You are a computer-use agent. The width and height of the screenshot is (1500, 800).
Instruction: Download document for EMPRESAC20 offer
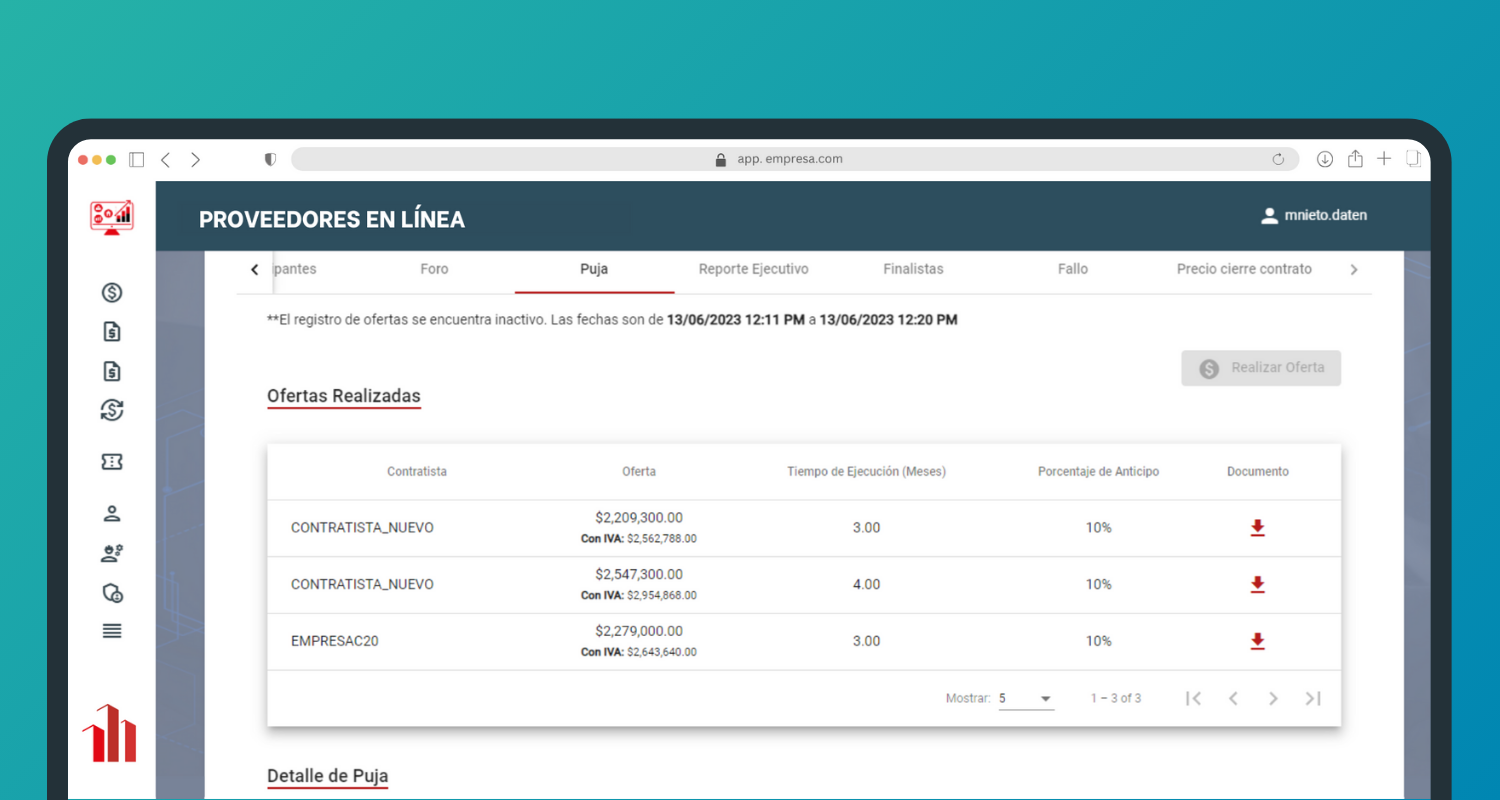point(1257,641)
